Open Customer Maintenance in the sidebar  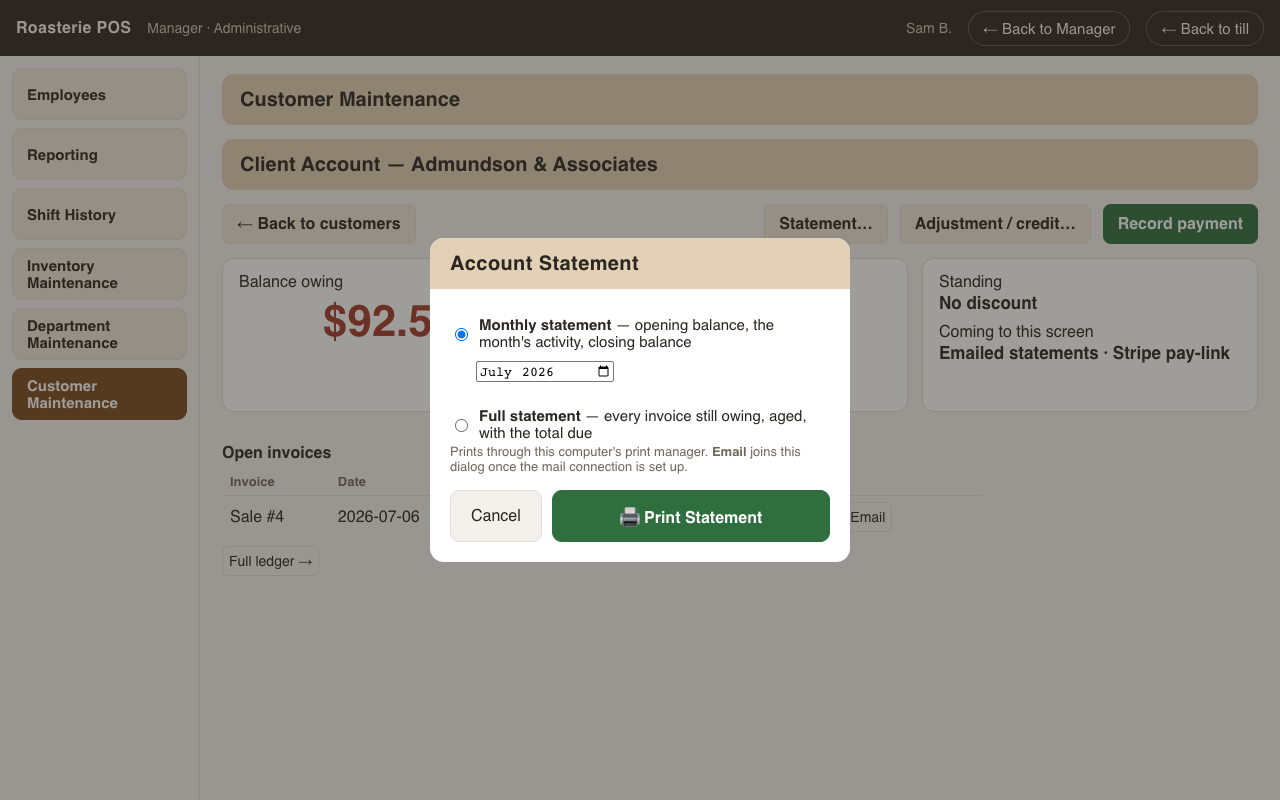[x=99, y=394]
